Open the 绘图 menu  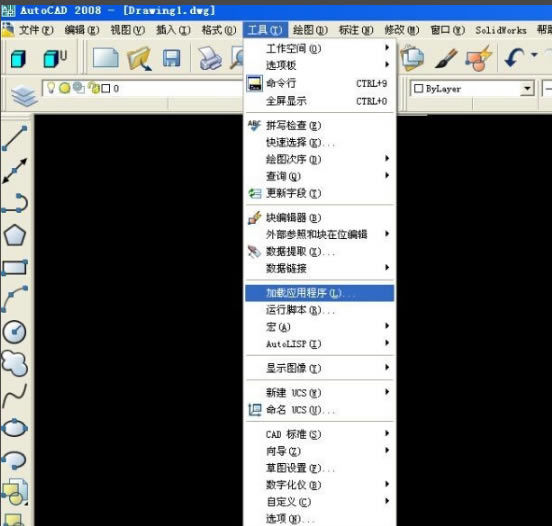(310, 30)
